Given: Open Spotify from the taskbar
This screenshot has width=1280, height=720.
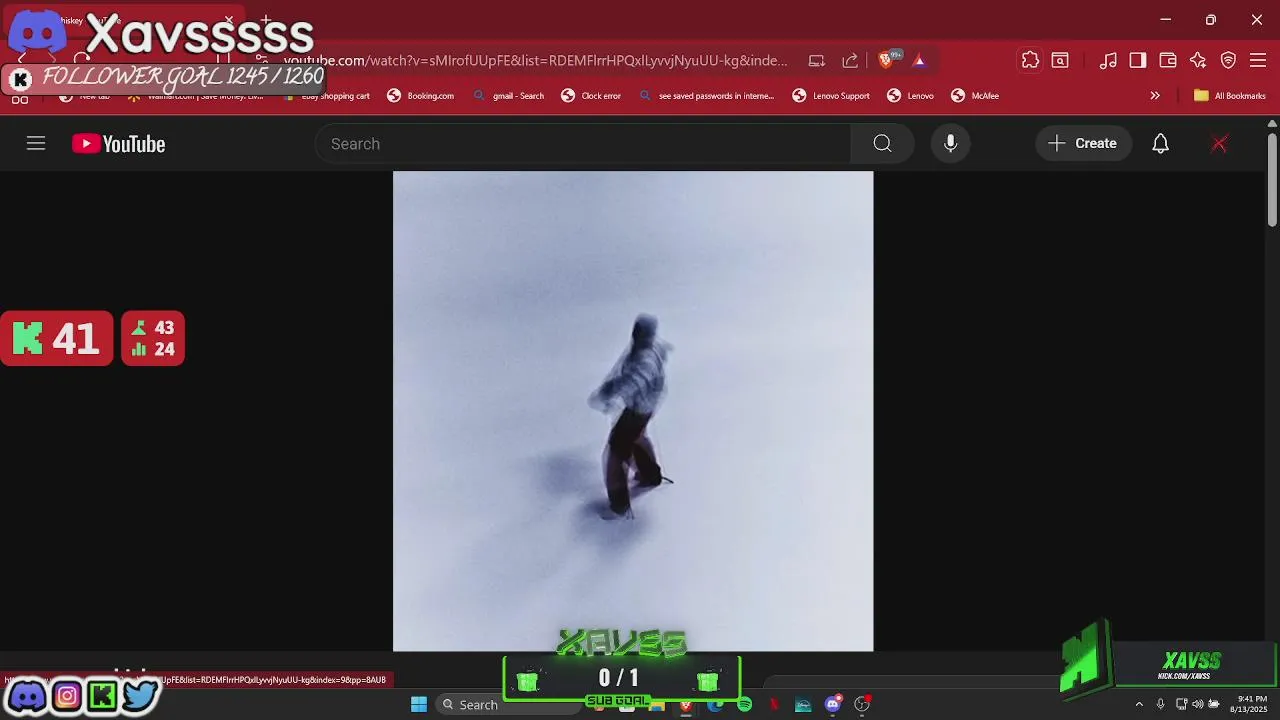Looking at the screenshot, I should tap(744, 705).
